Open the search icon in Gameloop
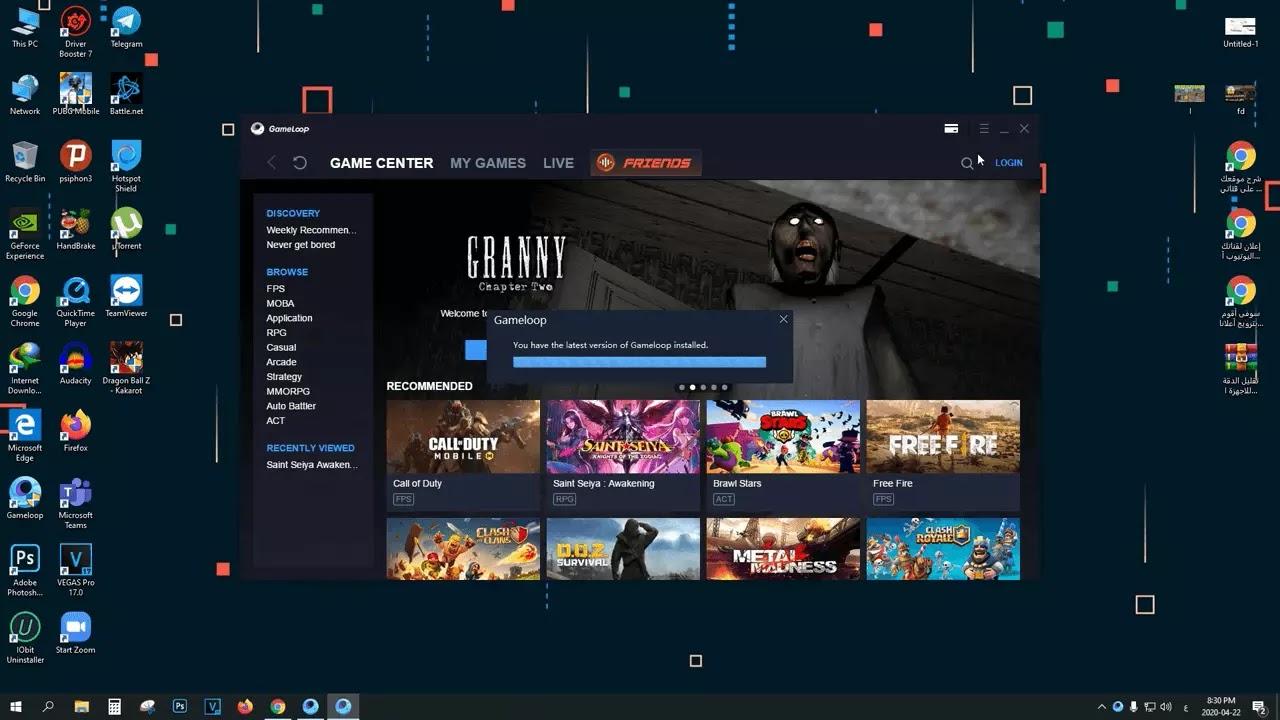1280x720 pixels. click(x=967, y=163)
